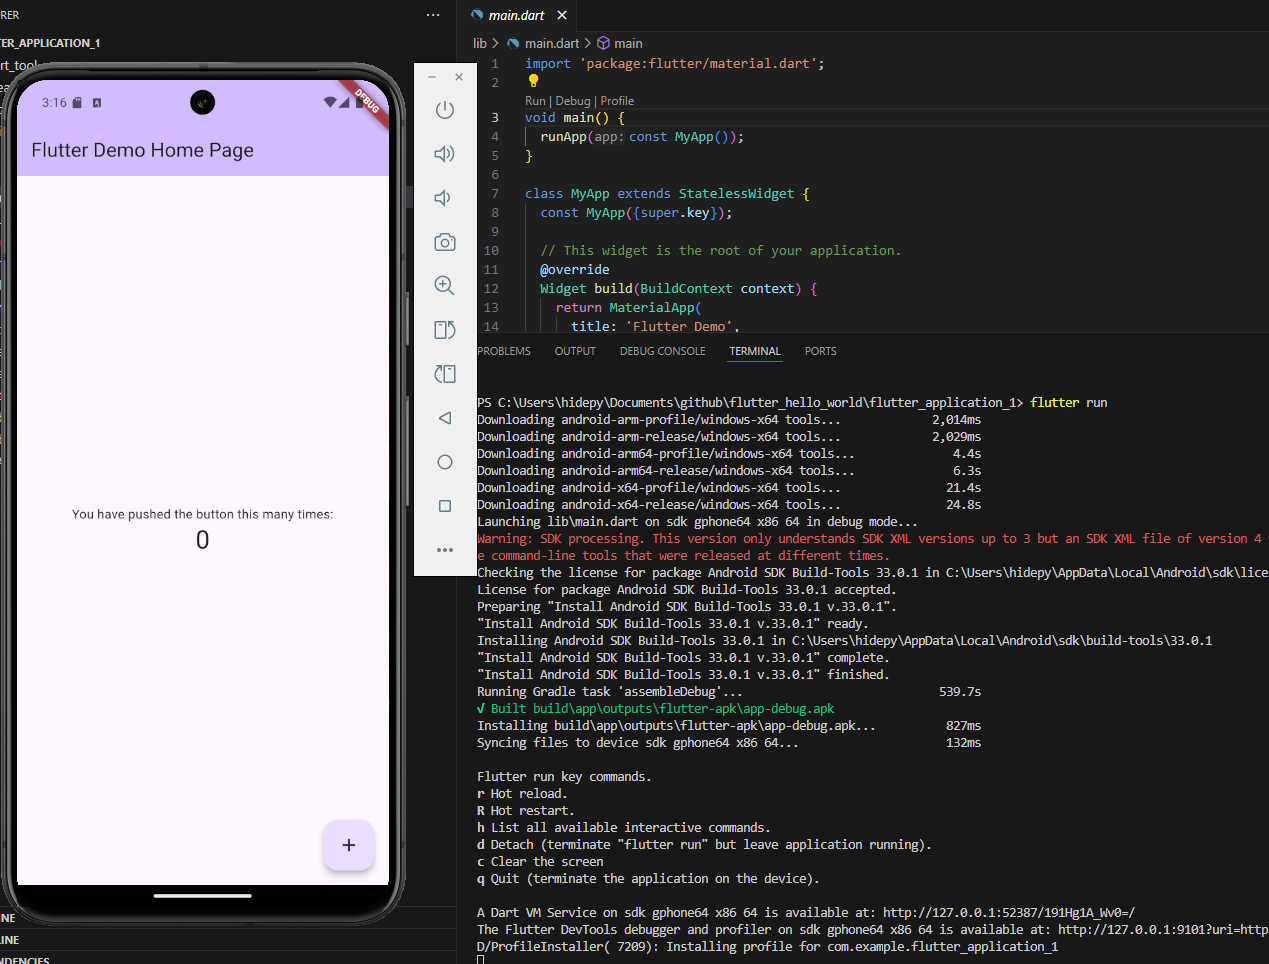This screenshot has width=1269, height=964.
Task: Minimize the emulator toolbar window
Action: pos(432,77)
